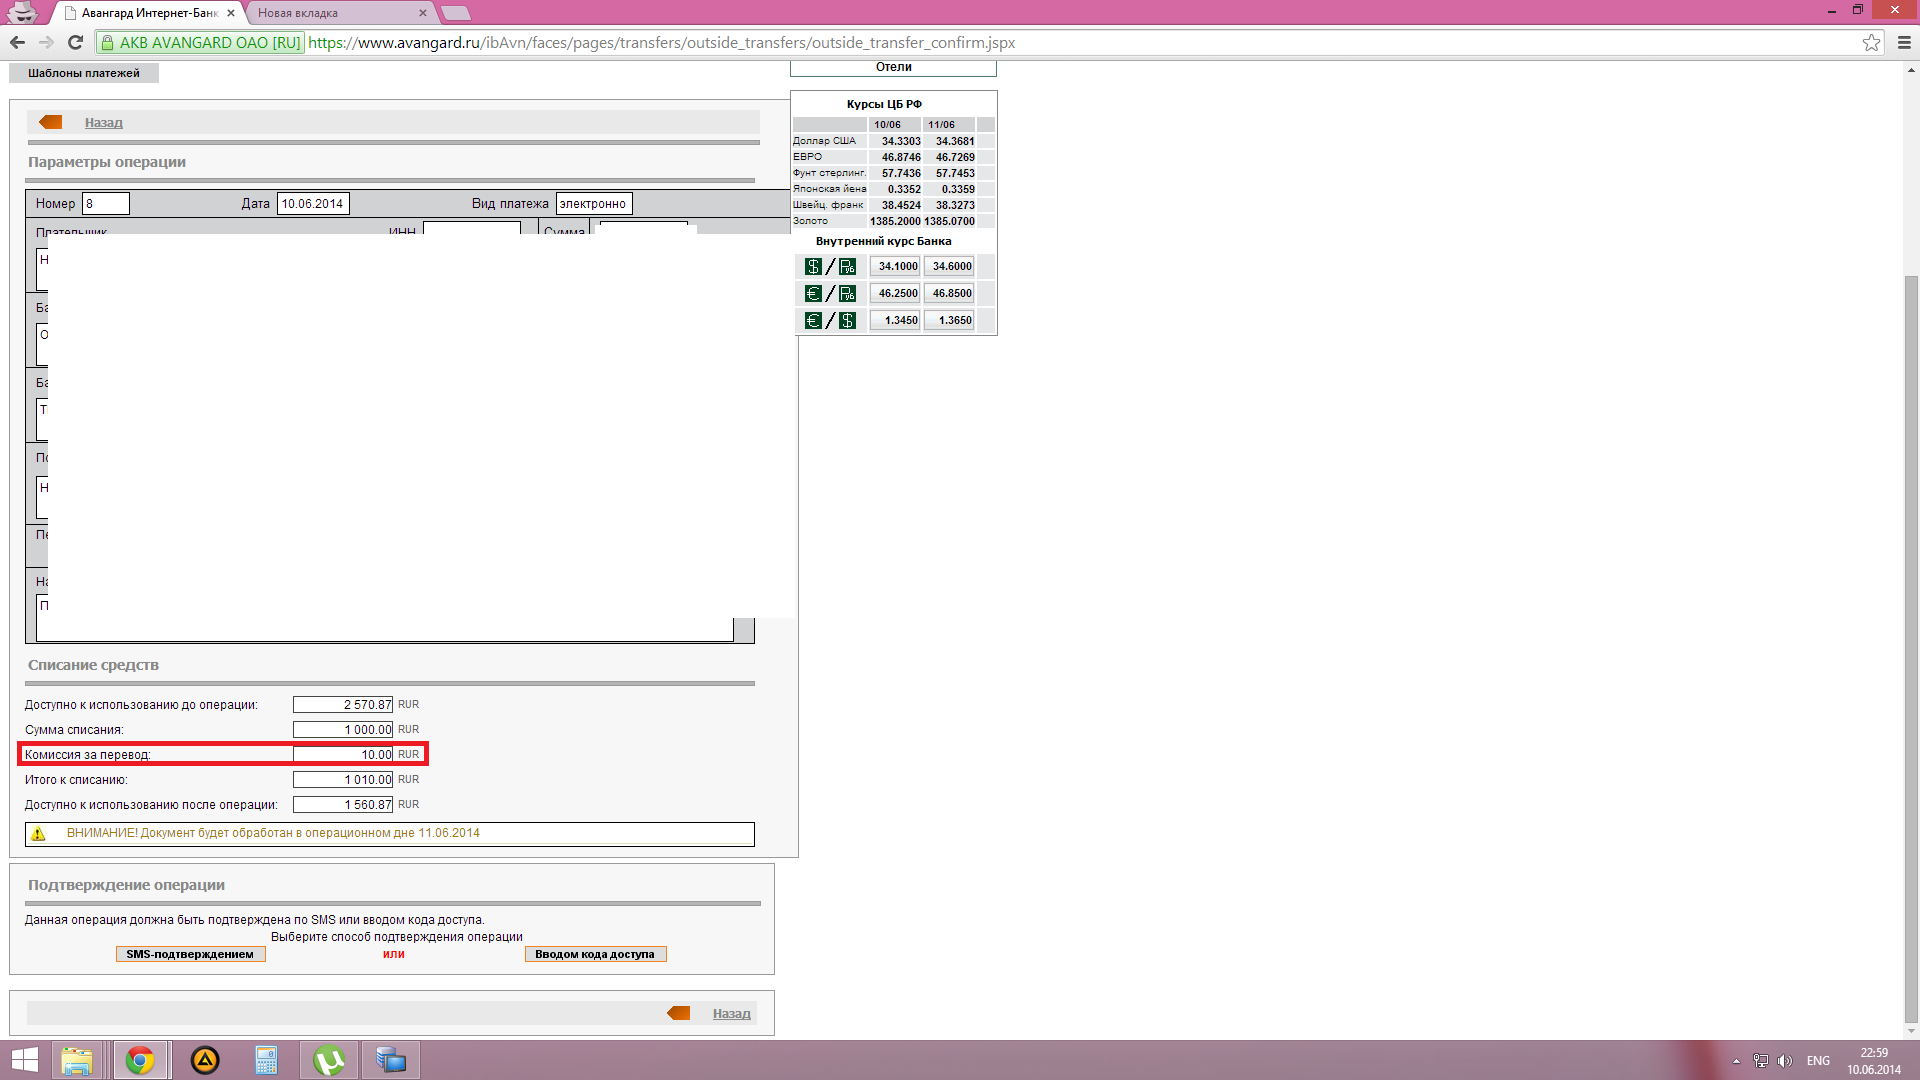Image resolution: width=1920 pixels, height=1080 pixels.
Task: Open the calculator from the taskbar
Action: point(266,1060)
